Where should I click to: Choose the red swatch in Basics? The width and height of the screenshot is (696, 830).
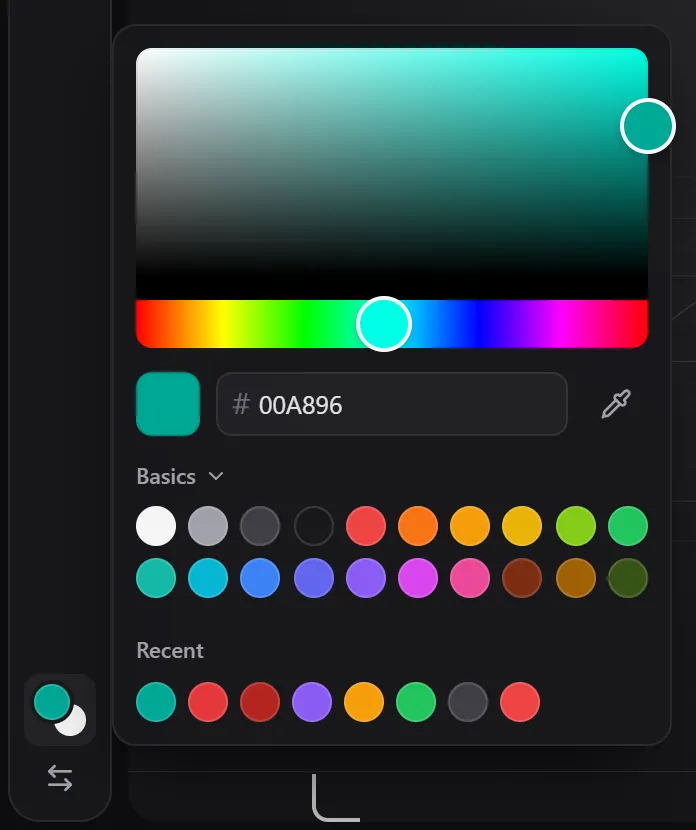(366, 526)
